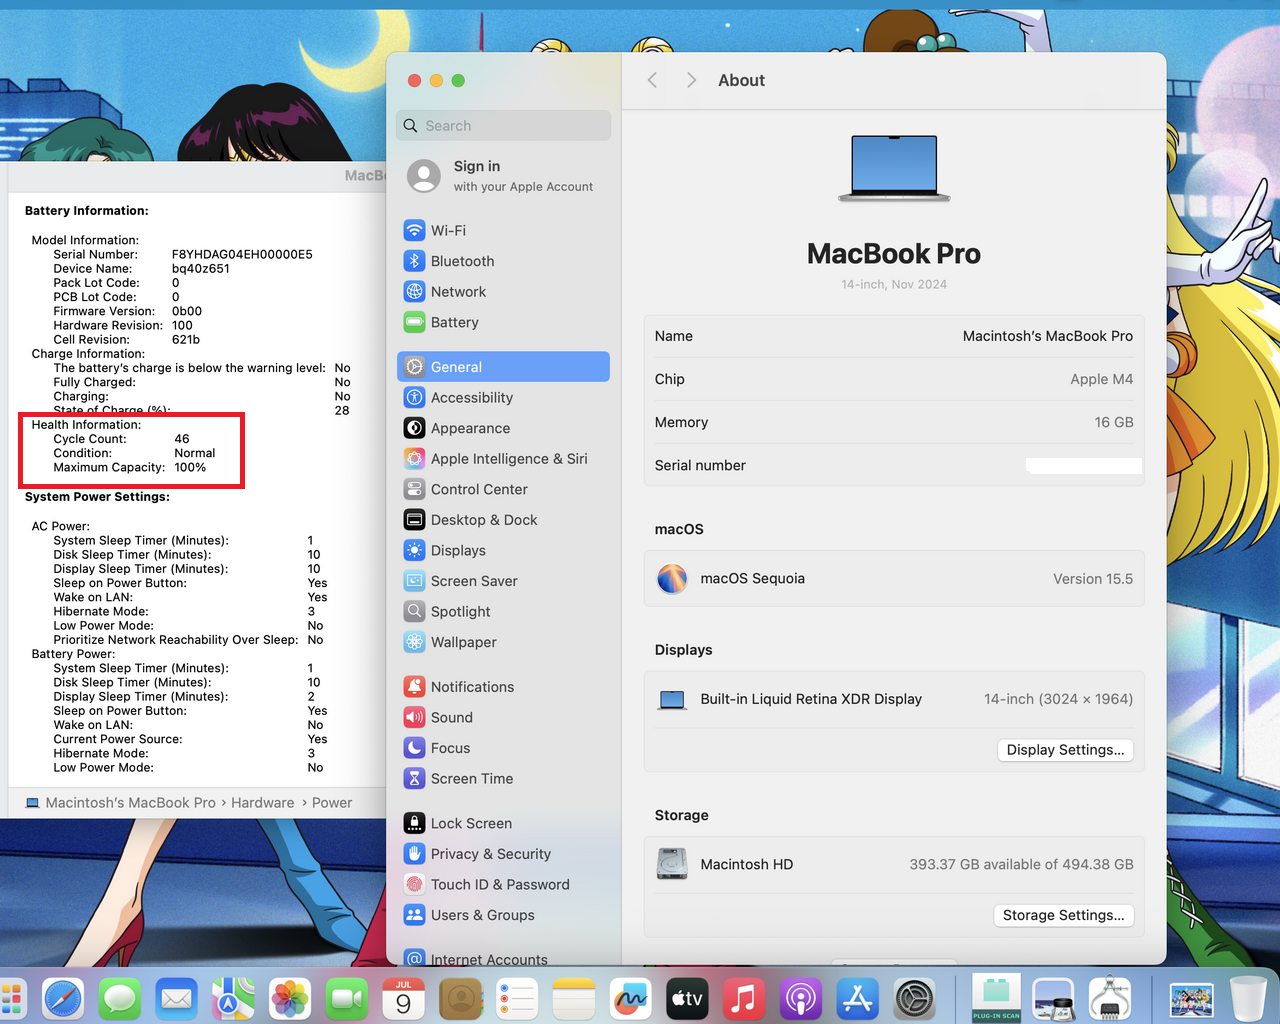Open the Trash in the Dock
The width and height of the screenshot is (1280, 1024).
(x=1248, y=998)
